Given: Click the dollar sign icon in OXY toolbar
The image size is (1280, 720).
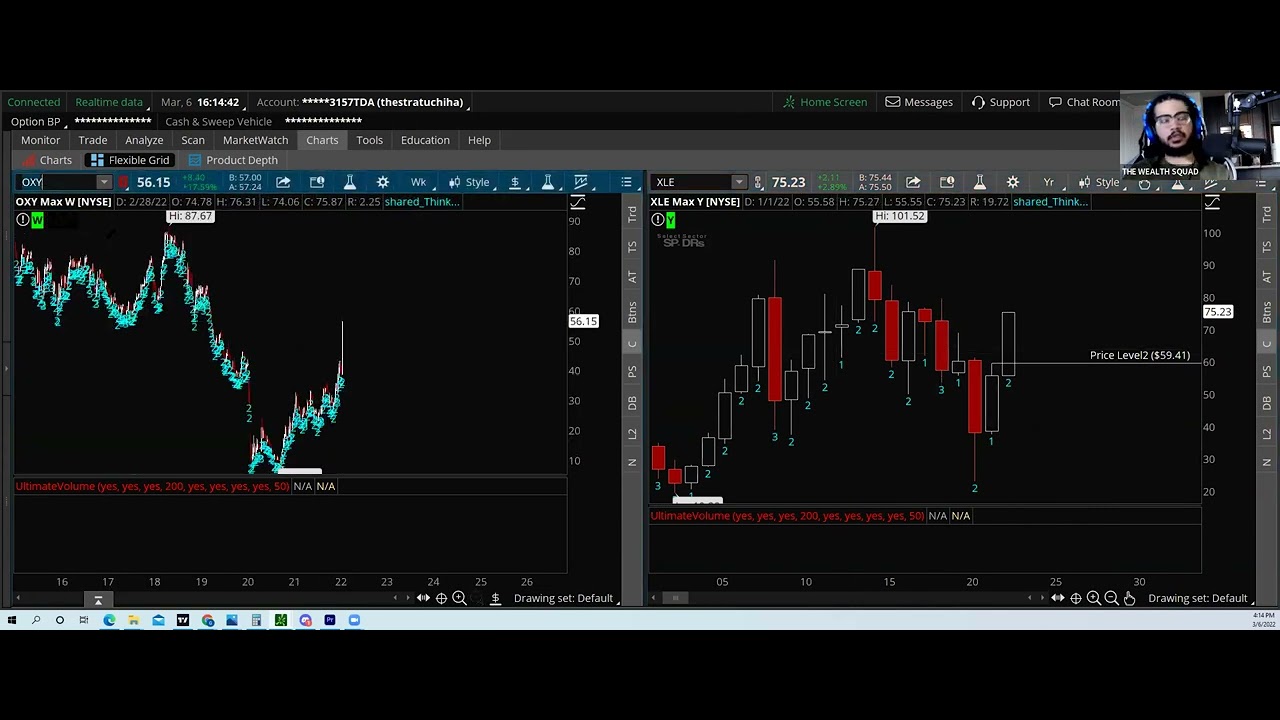Looking at the screenshot, I should point(515,182).
